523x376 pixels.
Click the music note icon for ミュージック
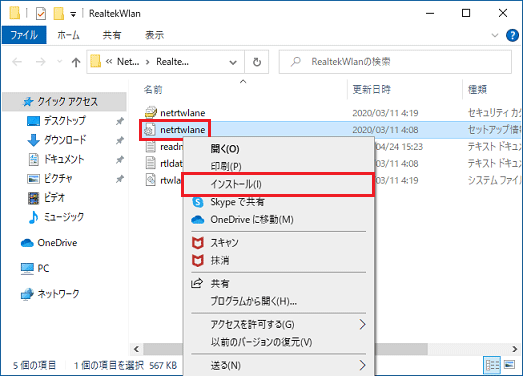click(x=33, y=217)
